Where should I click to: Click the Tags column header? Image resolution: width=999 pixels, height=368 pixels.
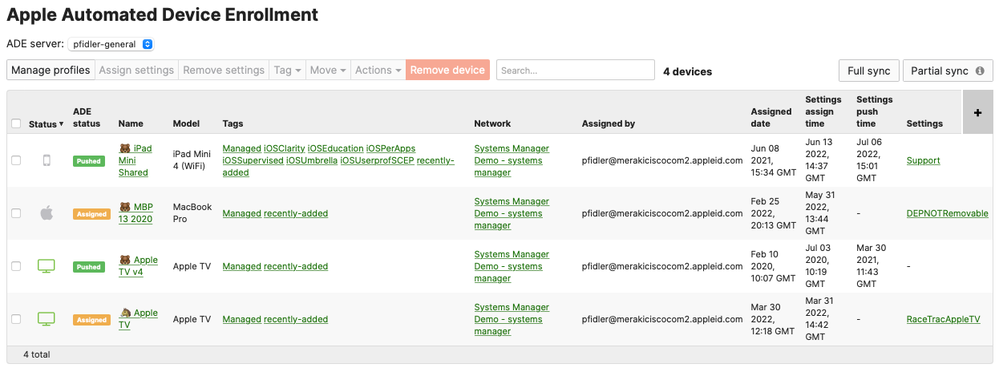tap(233, 124)
